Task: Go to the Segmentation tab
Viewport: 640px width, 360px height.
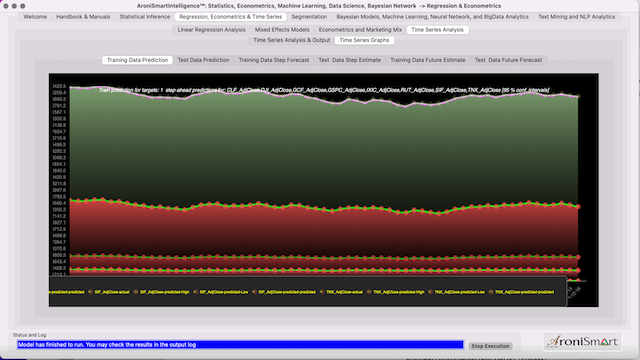Action: click(309, 17)
